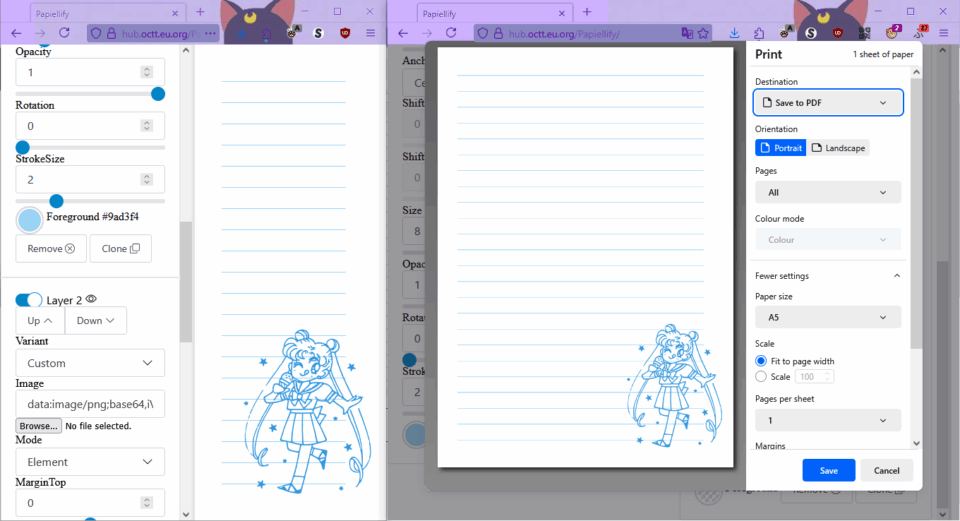Image resolution: width=960 pixels, height=521 pixels.
Task: Cancel the print dialog
Action: click(x=886, y=470)
